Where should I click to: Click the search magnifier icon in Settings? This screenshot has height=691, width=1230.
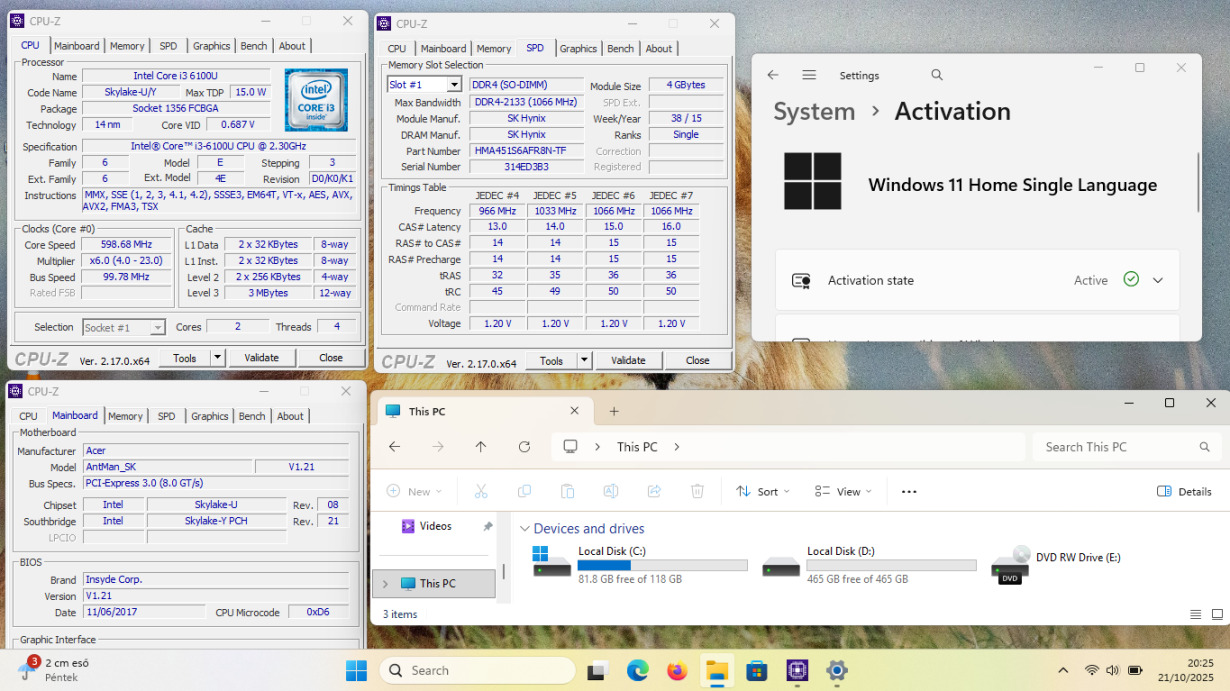click(x=937, y=75)
